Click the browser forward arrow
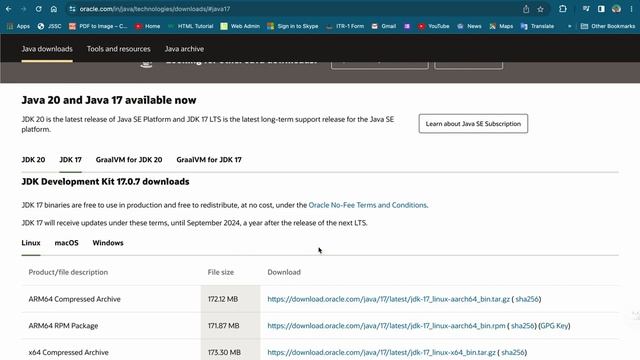640x360 pixels. (x=23, y=9)
